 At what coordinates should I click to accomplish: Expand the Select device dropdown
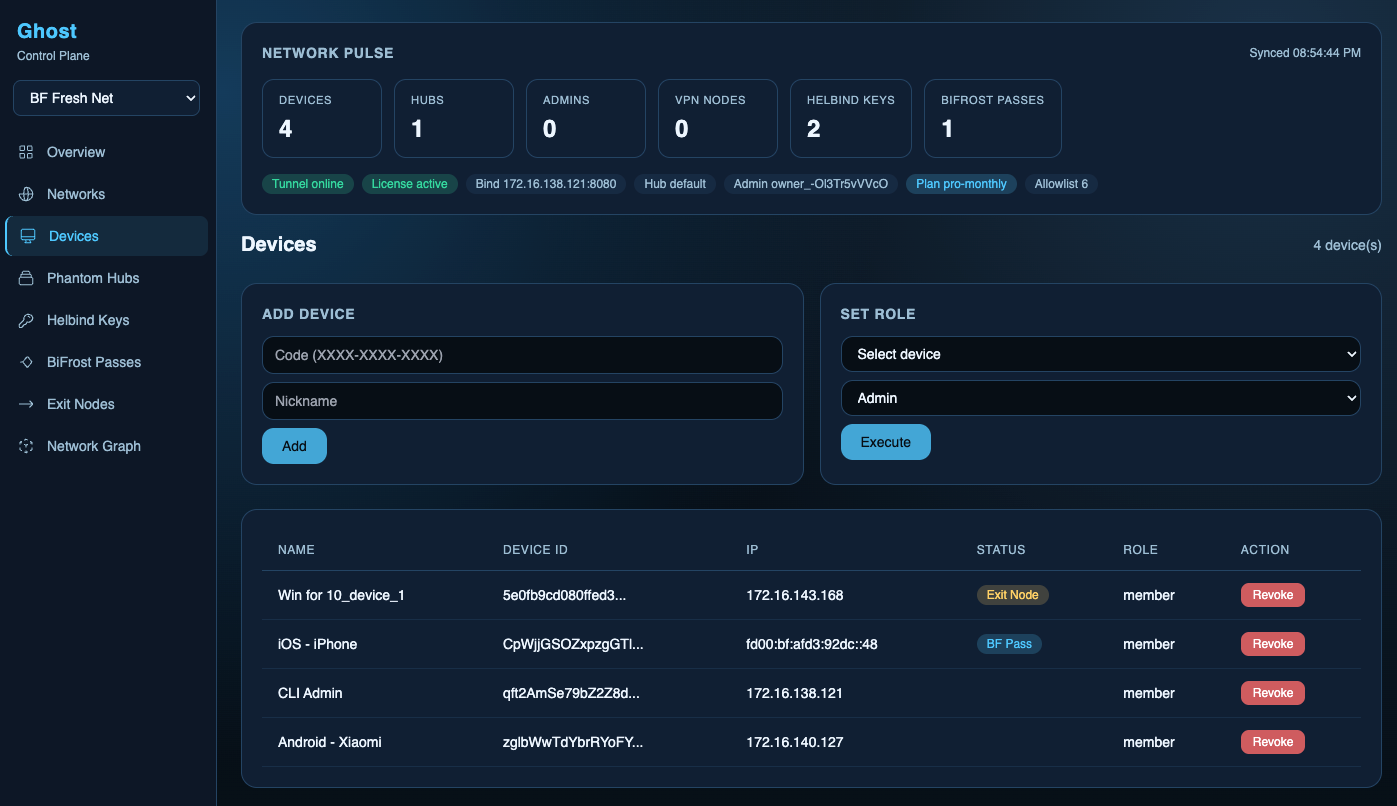pos(1100,354)
